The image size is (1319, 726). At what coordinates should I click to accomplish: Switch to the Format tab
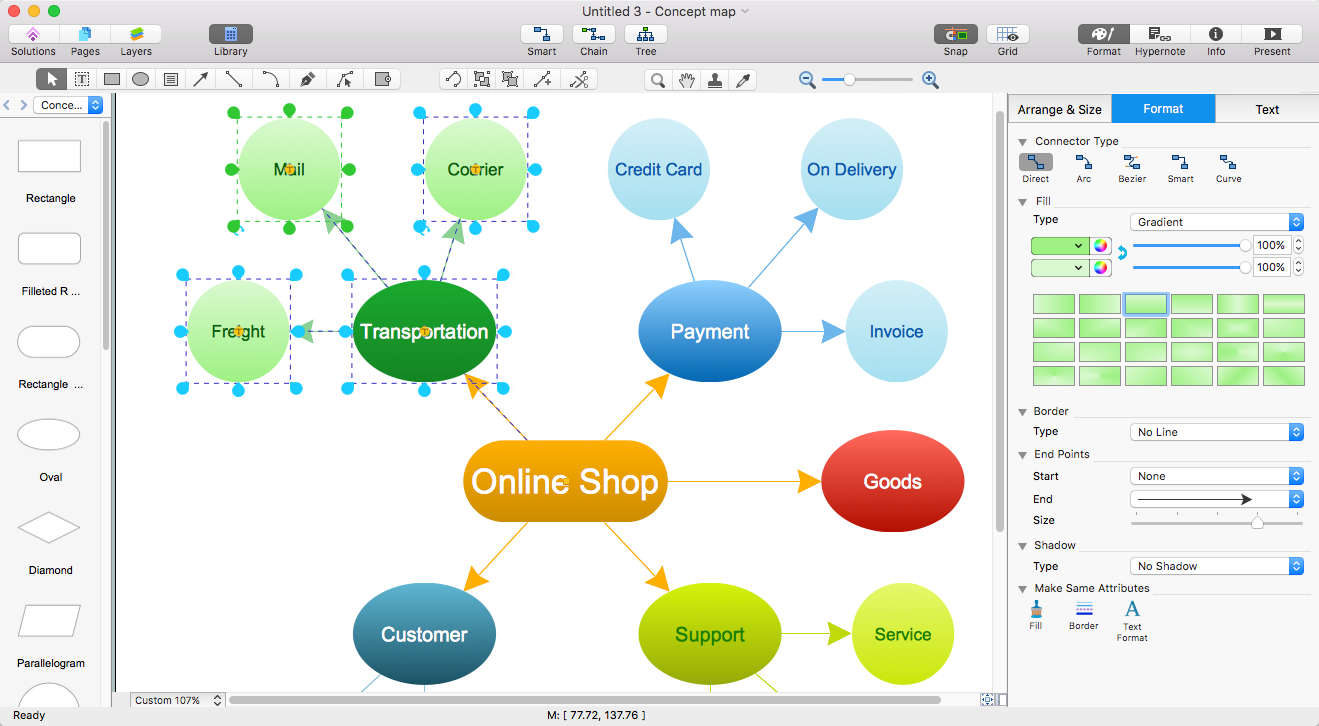point(1163,109)
